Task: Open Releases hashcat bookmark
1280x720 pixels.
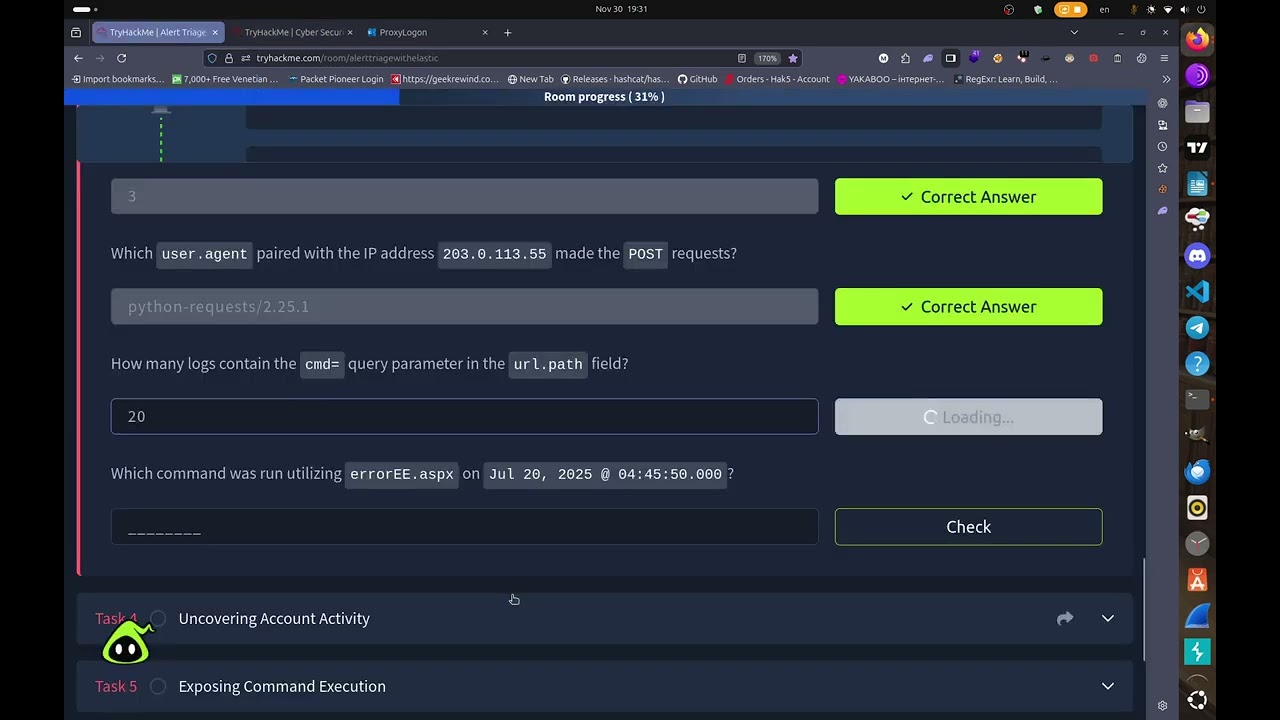Action: (x=615, y=79)
